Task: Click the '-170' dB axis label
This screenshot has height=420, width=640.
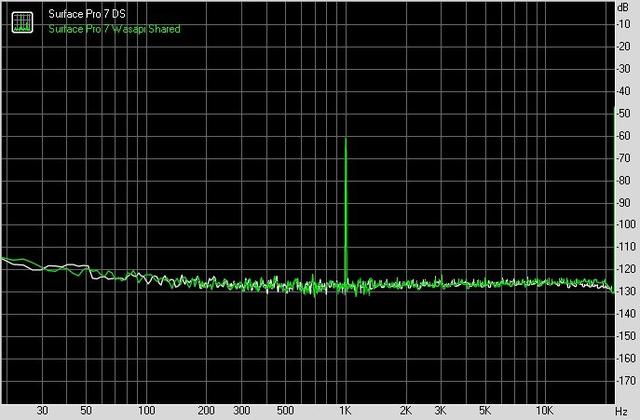Action: click(626, 381)
